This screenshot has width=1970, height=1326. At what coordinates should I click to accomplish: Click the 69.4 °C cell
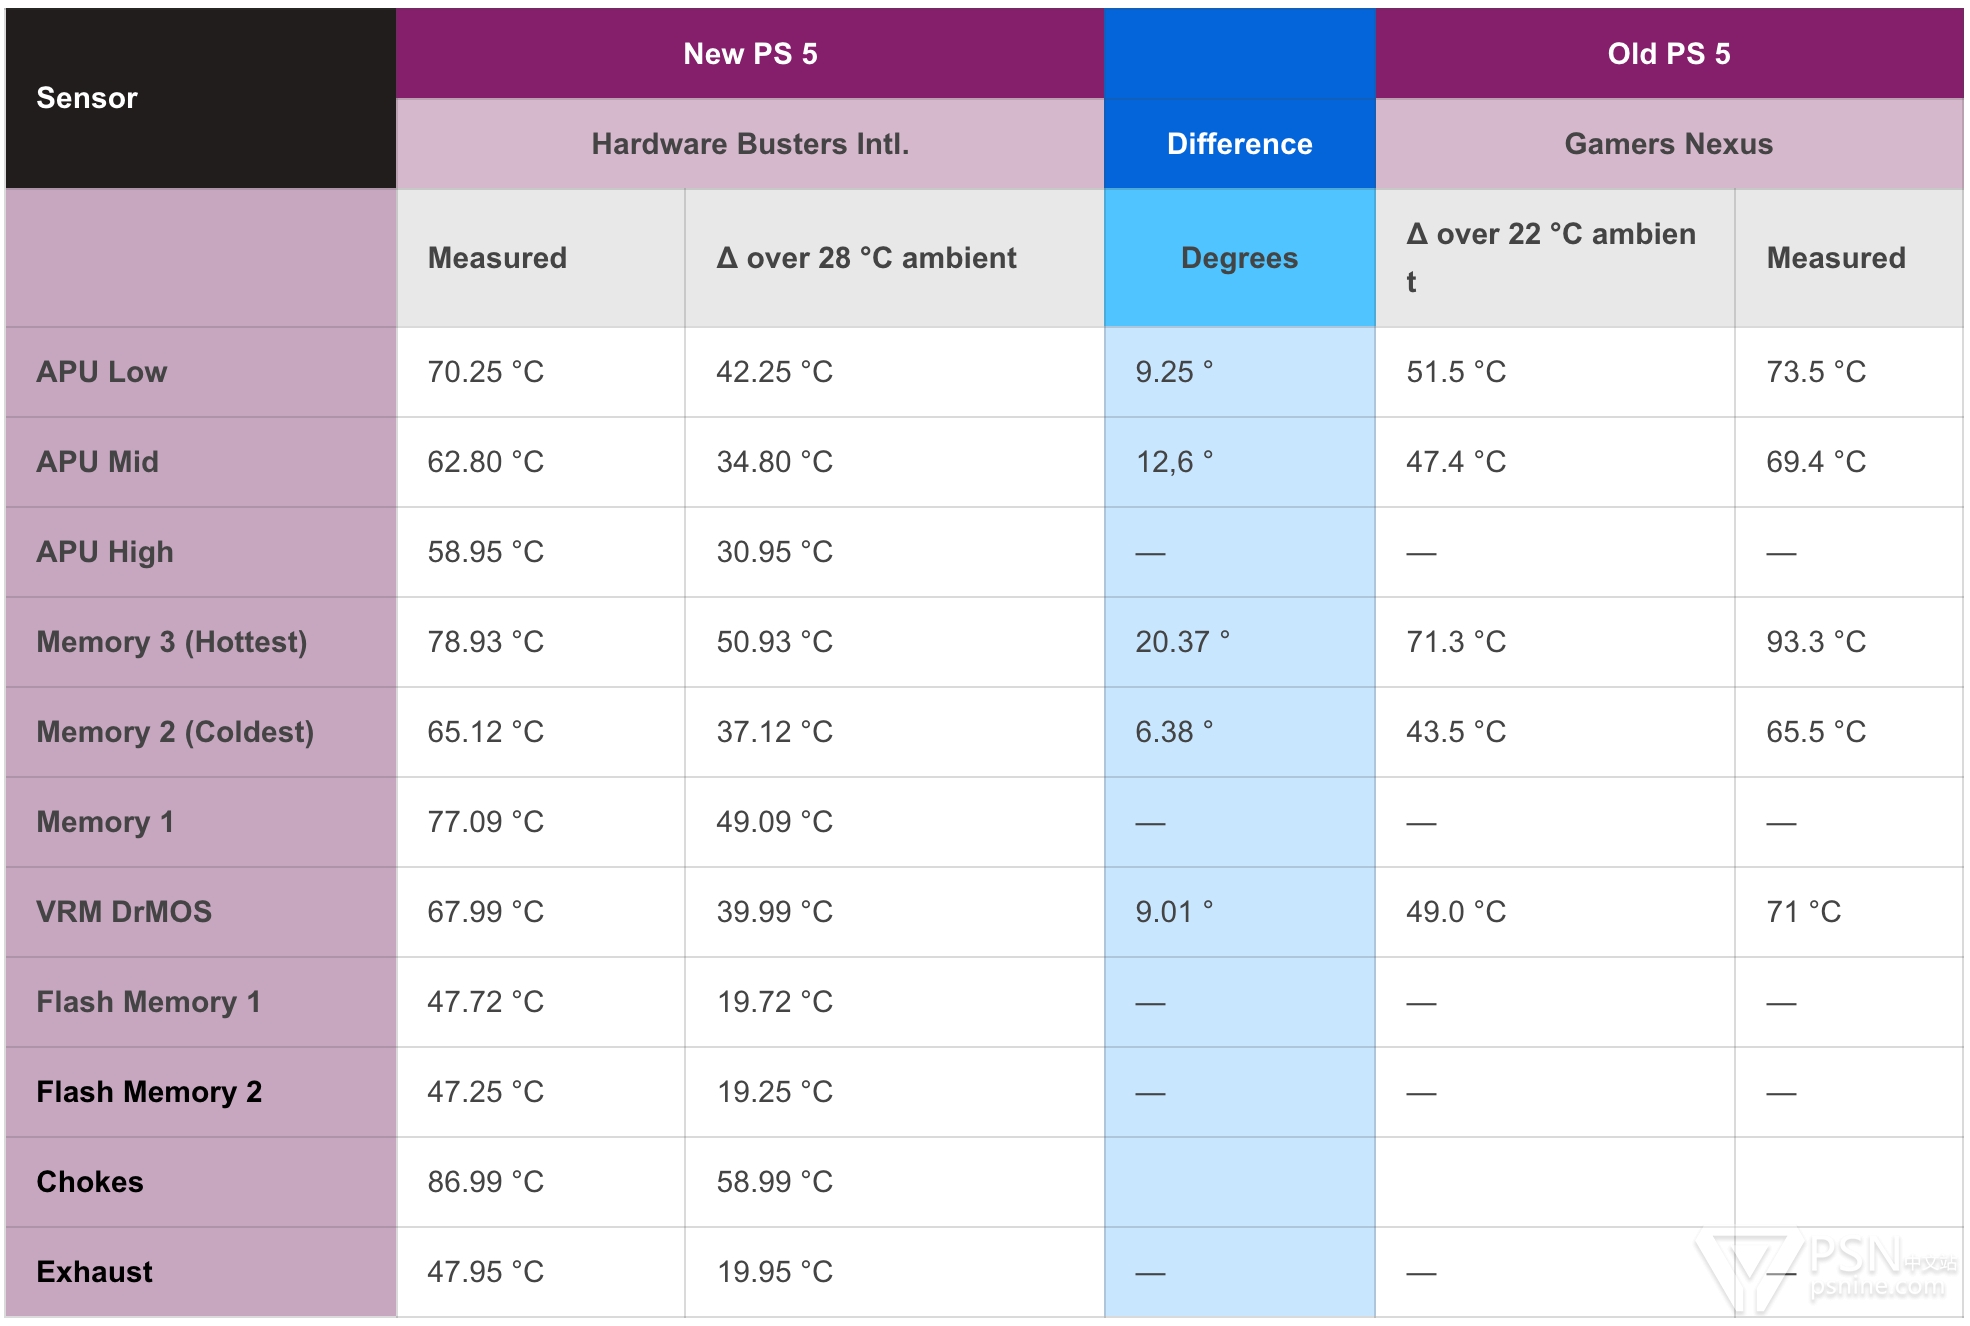click(1849, 462)
